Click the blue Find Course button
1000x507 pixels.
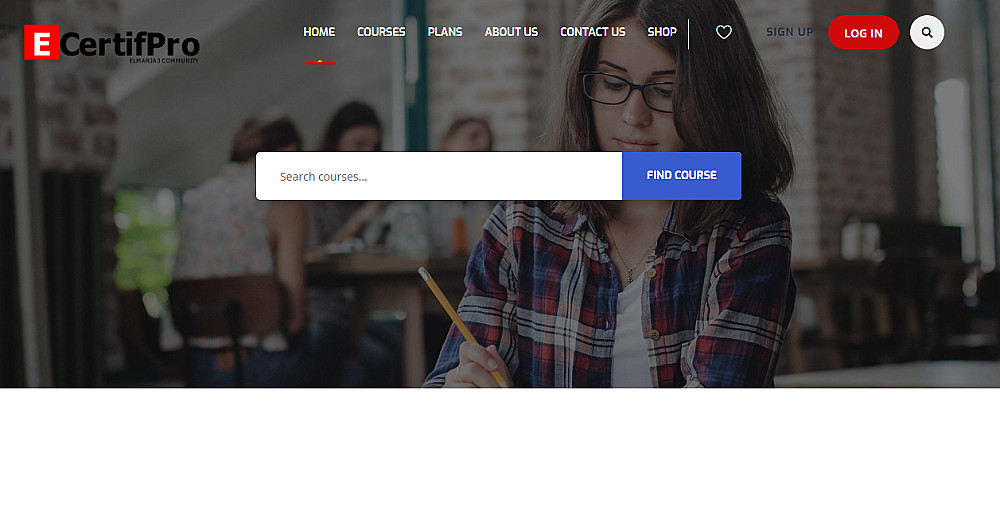pos(682,175)
